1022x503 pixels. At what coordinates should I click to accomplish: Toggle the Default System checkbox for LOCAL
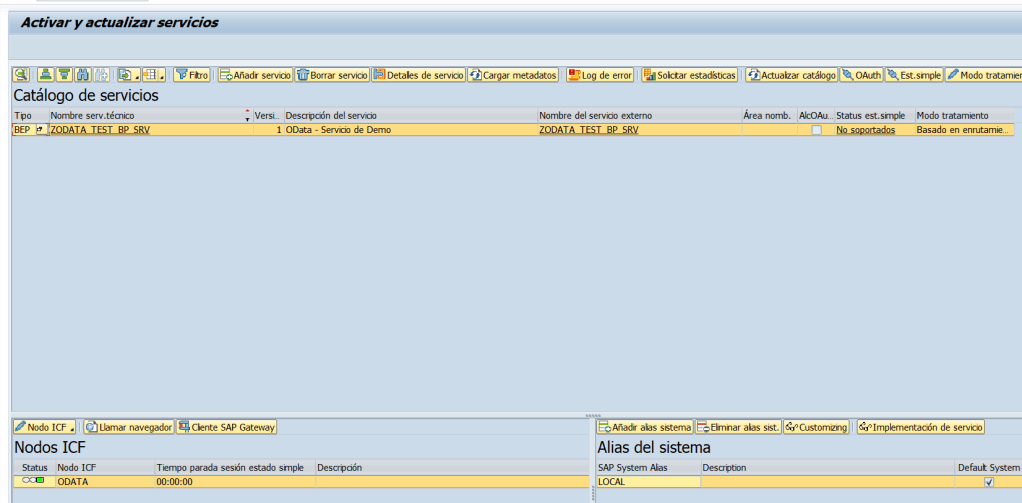[x=989, y=482]
